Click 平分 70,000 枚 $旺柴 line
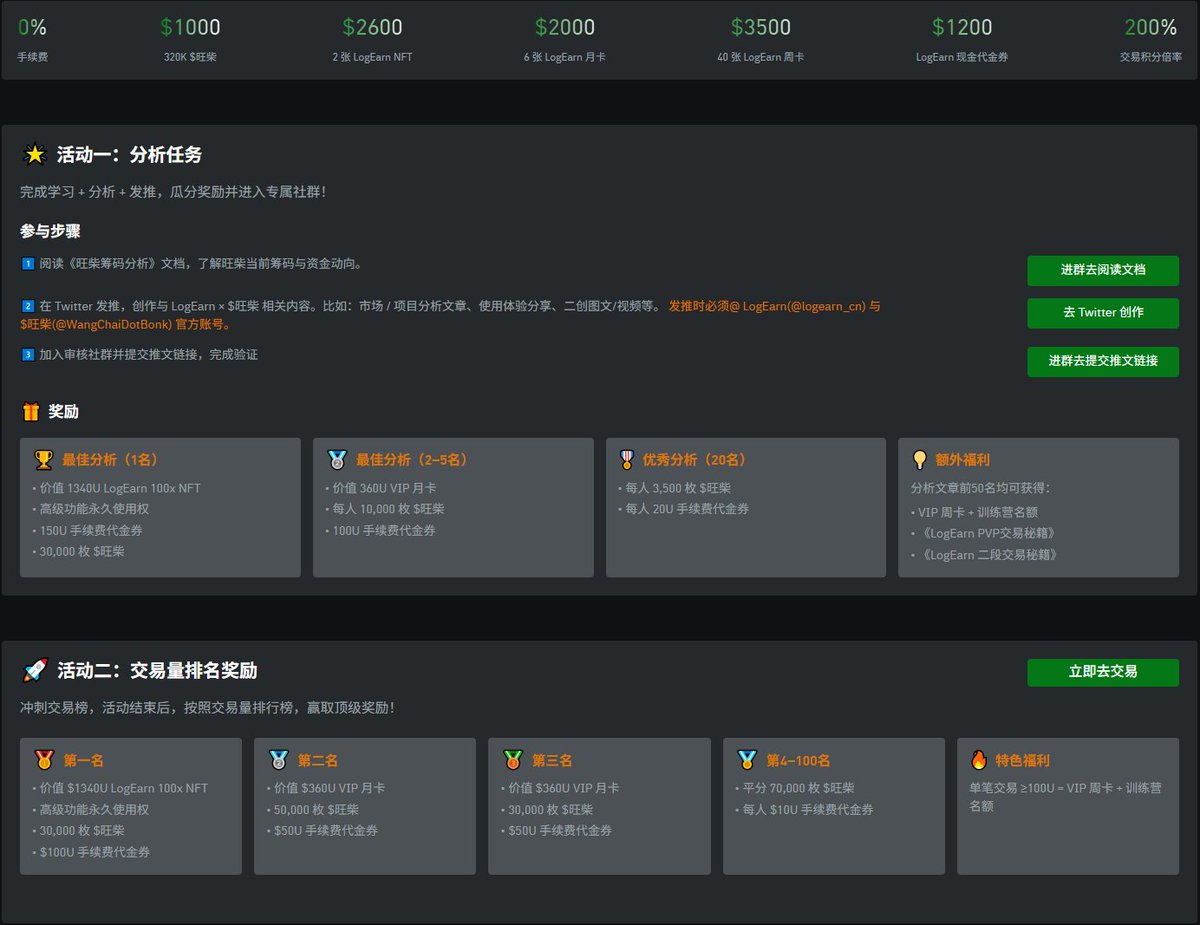 tap(796, 788)
